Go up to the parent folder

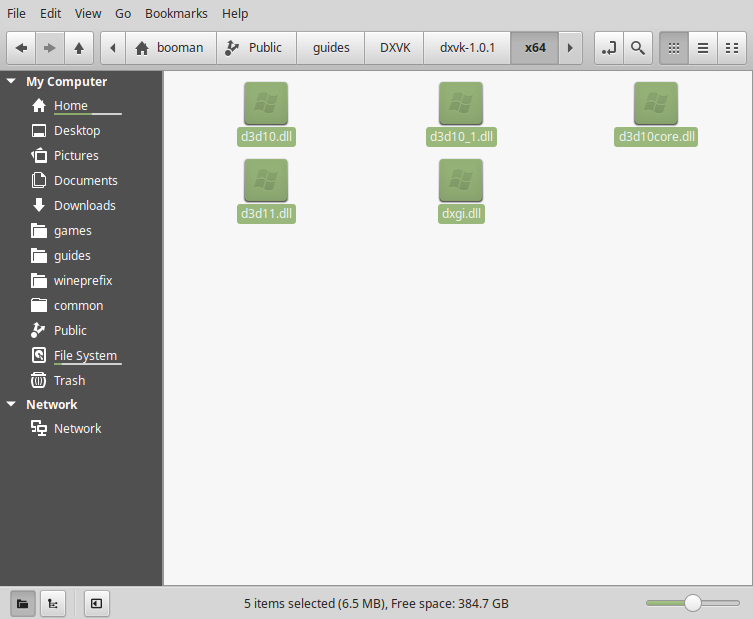79,48
